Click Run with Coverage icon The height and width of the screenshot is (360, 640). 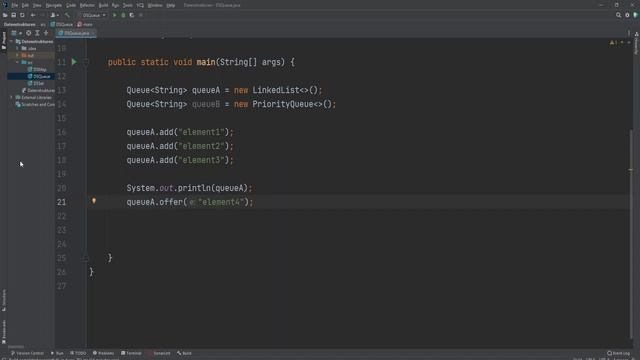[132, 15]
